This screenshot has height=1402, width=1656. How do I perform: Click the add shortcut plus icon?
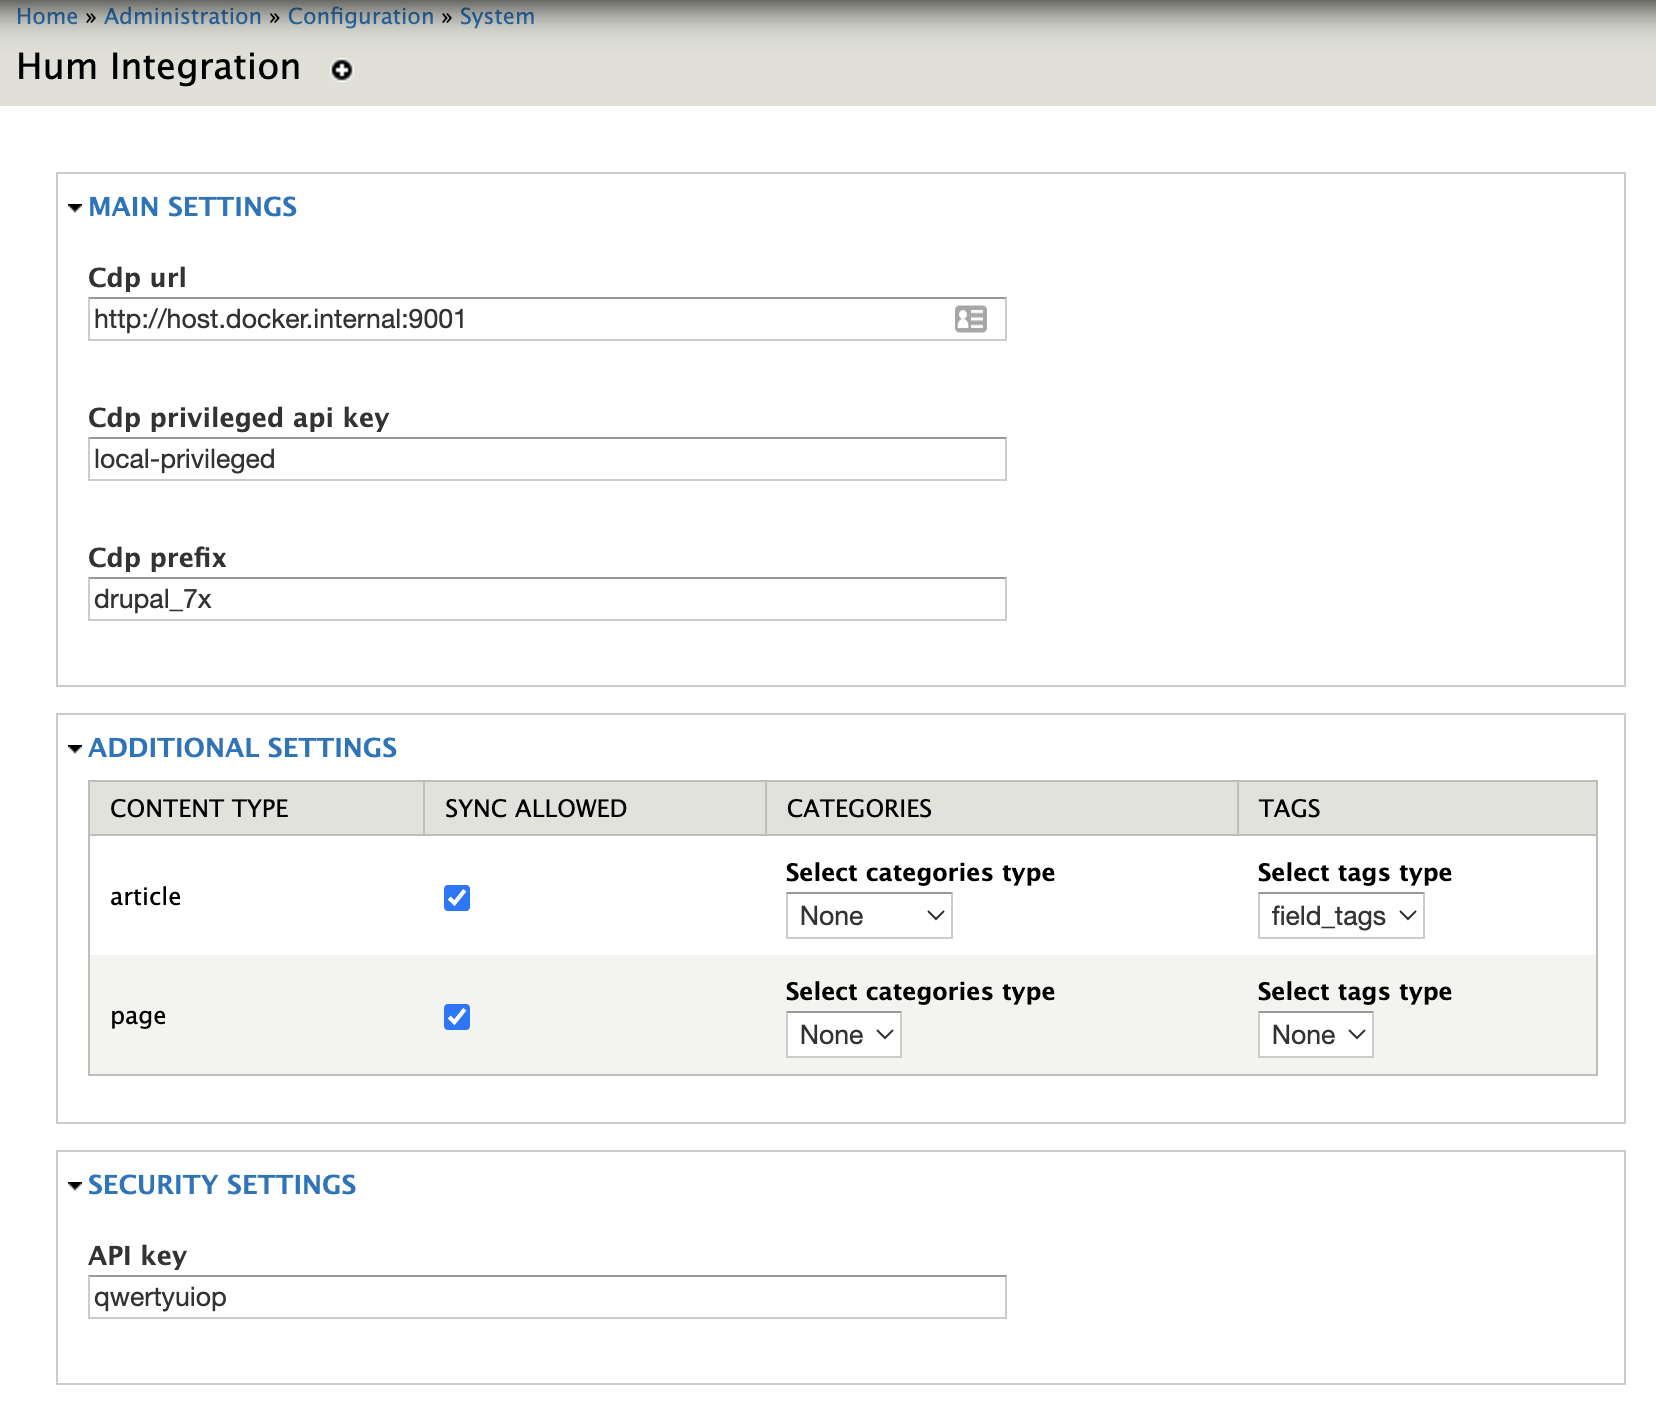(342, 70)
